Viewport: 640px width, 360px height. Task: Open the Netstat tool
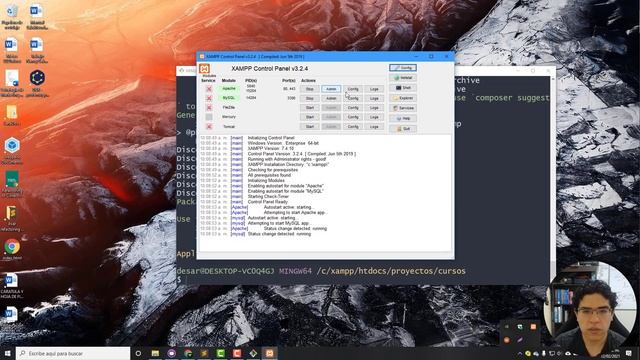[x=403, y=78]
